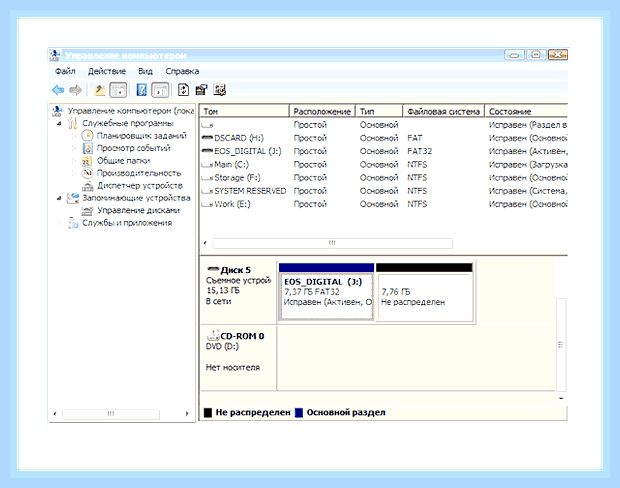Image resolution: width=620 pixels, height=488 pixels.
Task: Select Work (E:) volume row
Action: pyautogui.click(x=384, y=204)
